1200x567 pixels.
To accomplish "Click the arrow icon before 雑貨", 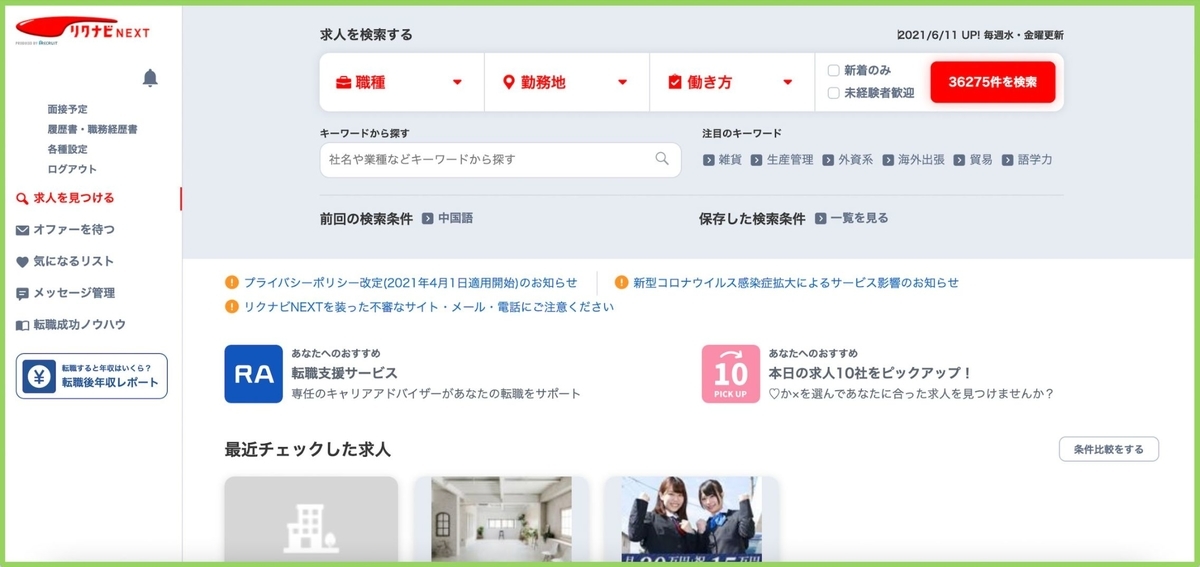I will coord(708,160).
